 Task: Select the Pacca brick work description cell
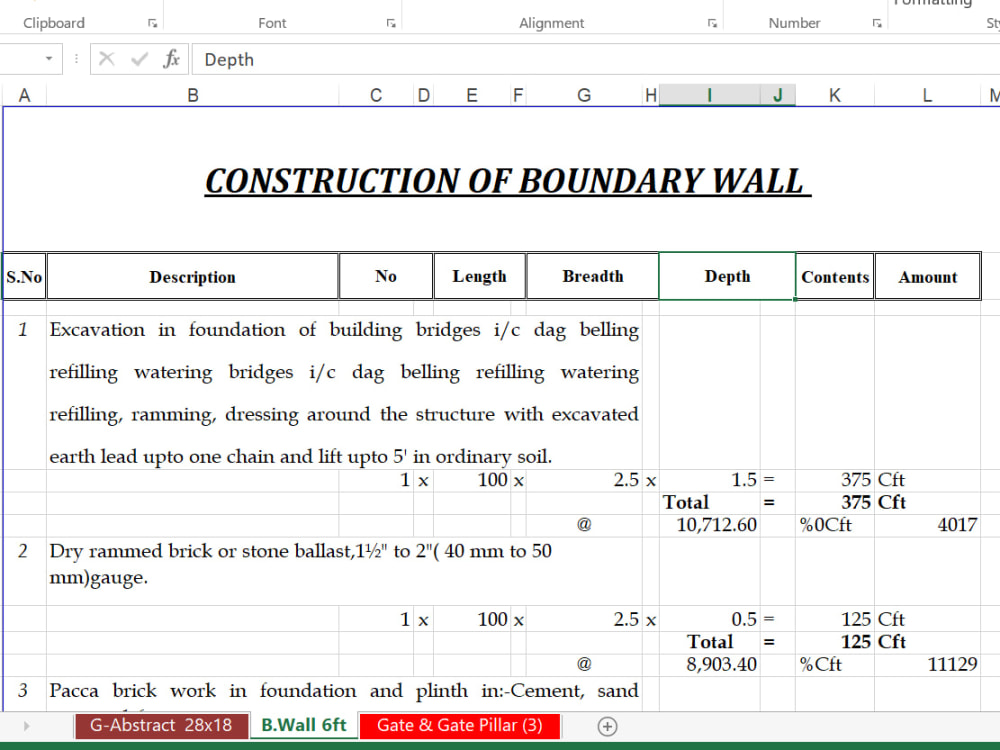(x=344, y=693)
